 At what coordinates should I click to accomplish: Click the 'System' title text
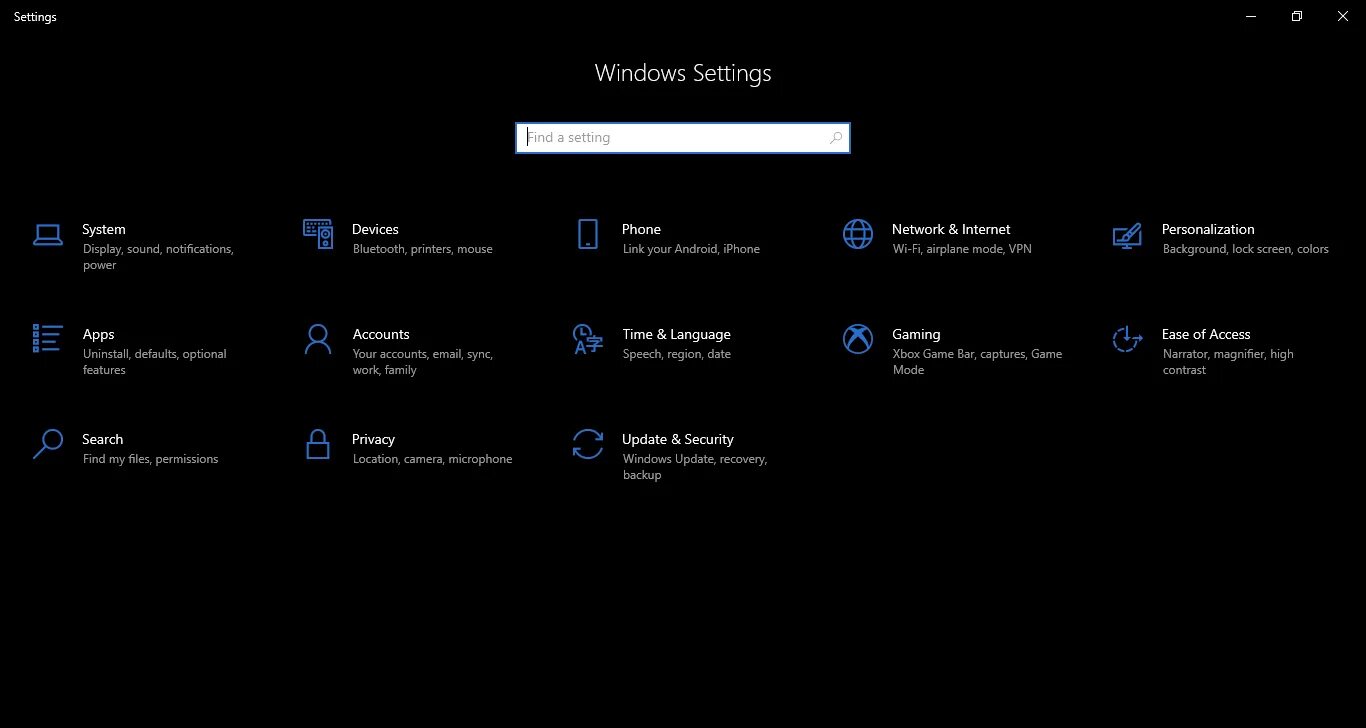click(x=104, y=229)
